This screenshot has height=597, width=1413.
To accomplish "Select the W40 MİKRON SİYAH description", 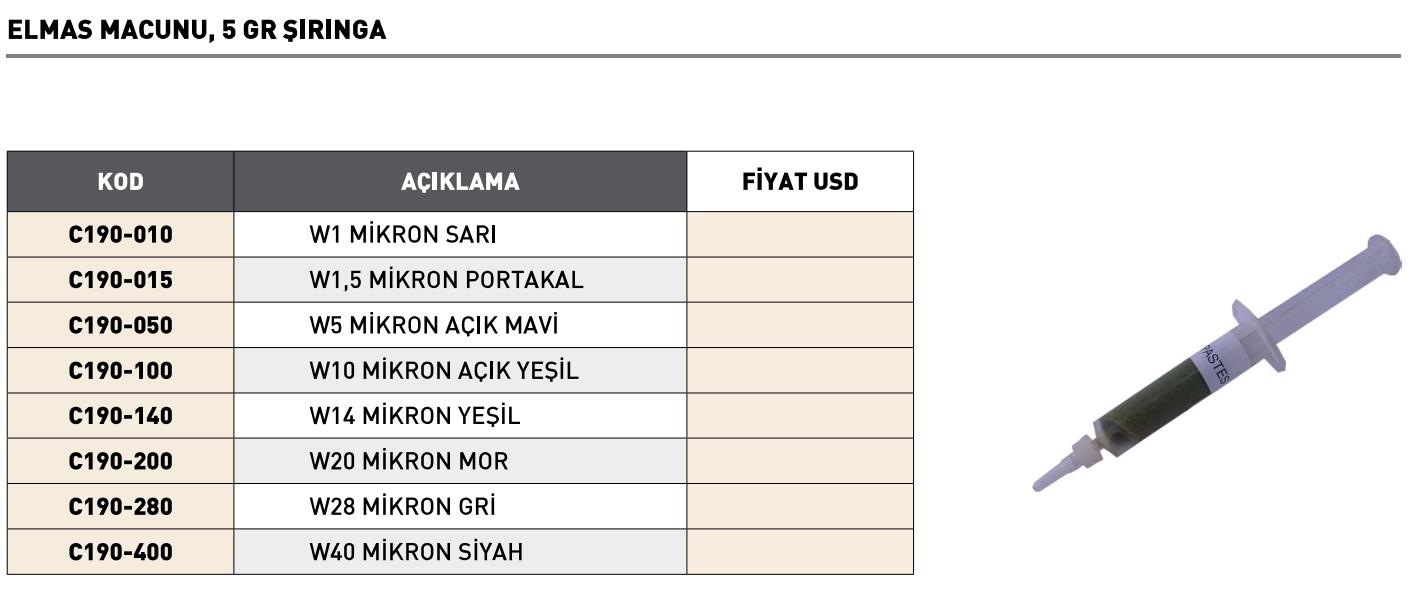I will pos(416,552).
